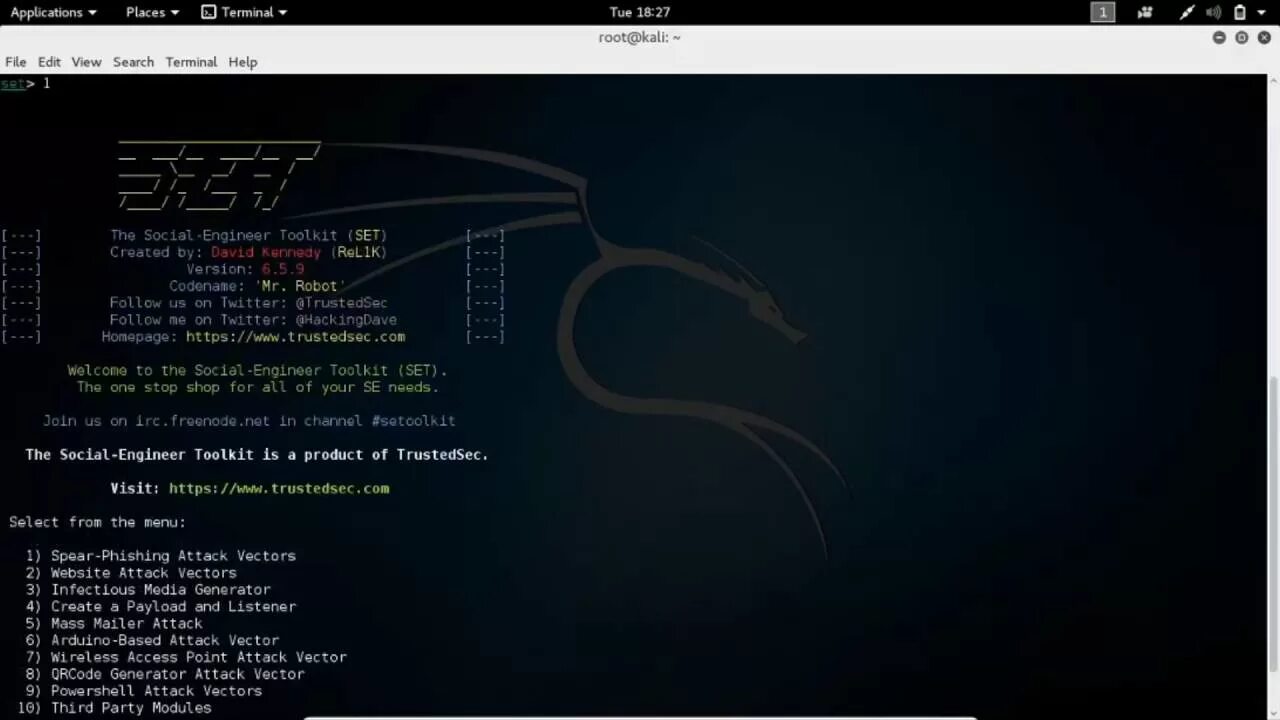Click the clock showing Tue 18:27
The height and width of the screenshot is (720, 1280).
(x=639, y=12)
